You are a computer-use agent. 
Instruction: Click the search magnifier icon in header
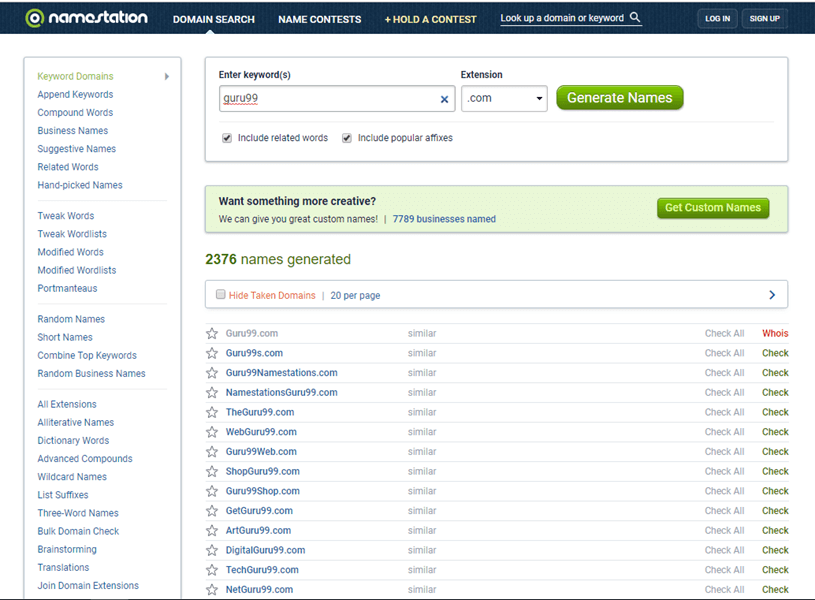coord(635,18)
